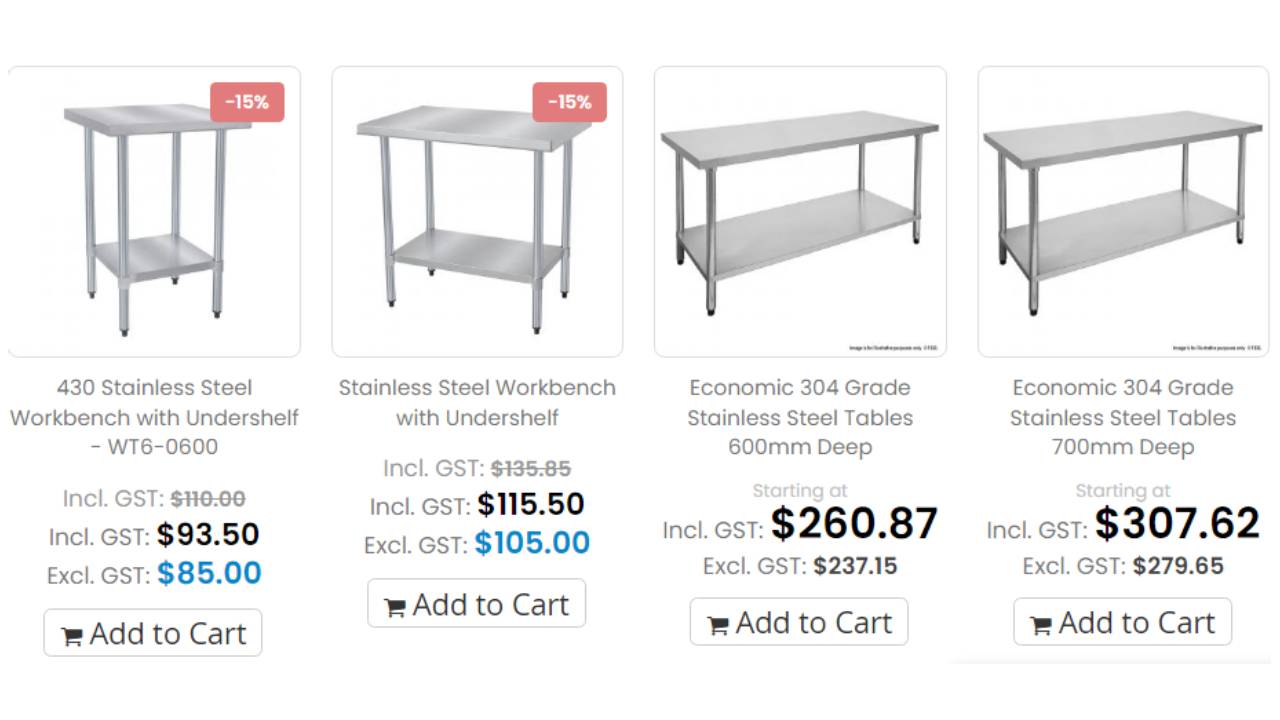Add 600mm Deep Stainless Tables to cart
1280x720 pixels.
(799, 623)
